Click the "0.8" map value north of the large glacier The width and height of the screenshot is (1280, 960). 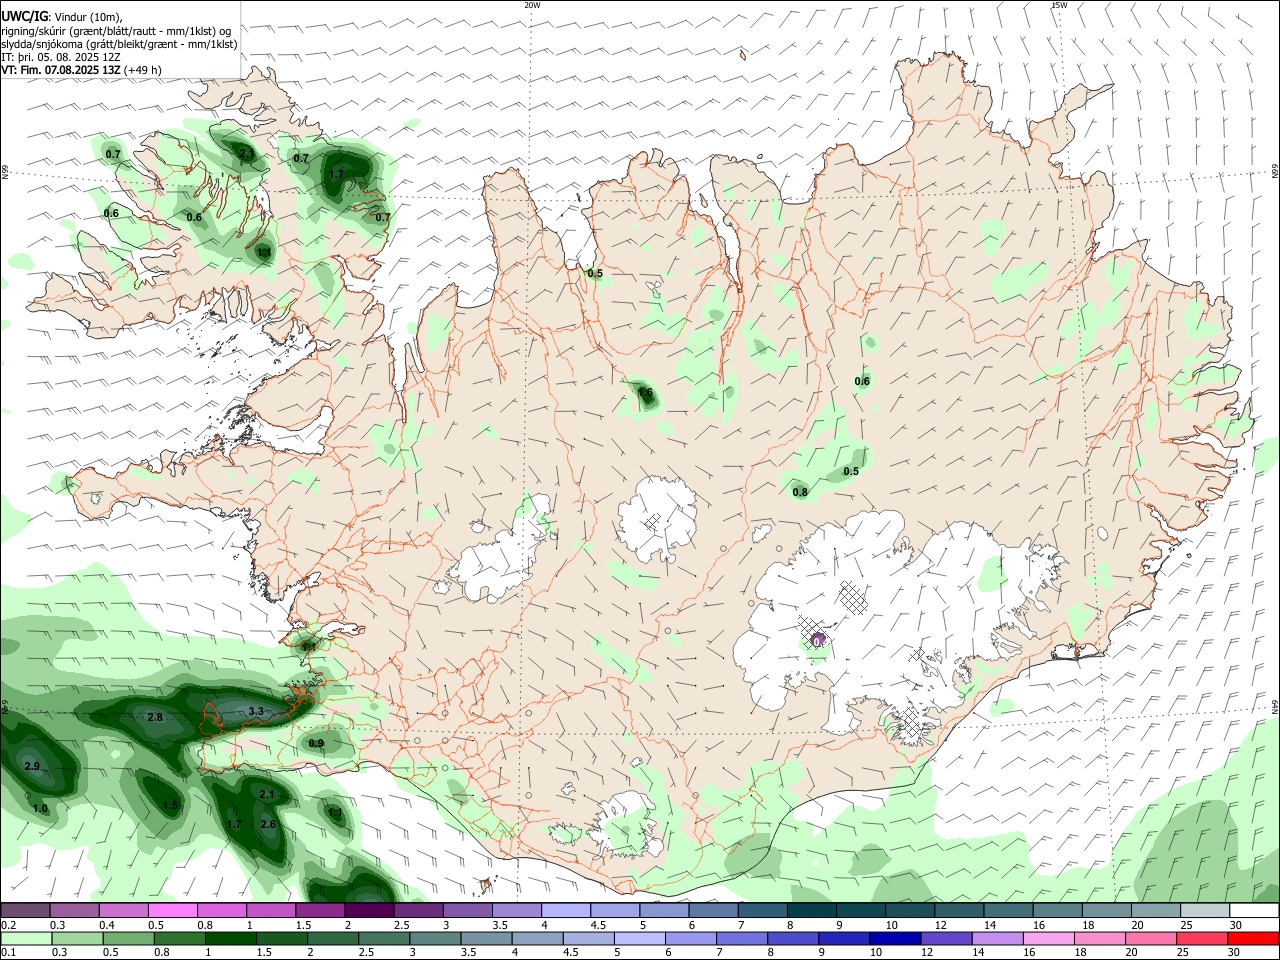pyautogui.click(x=800, y=492)
